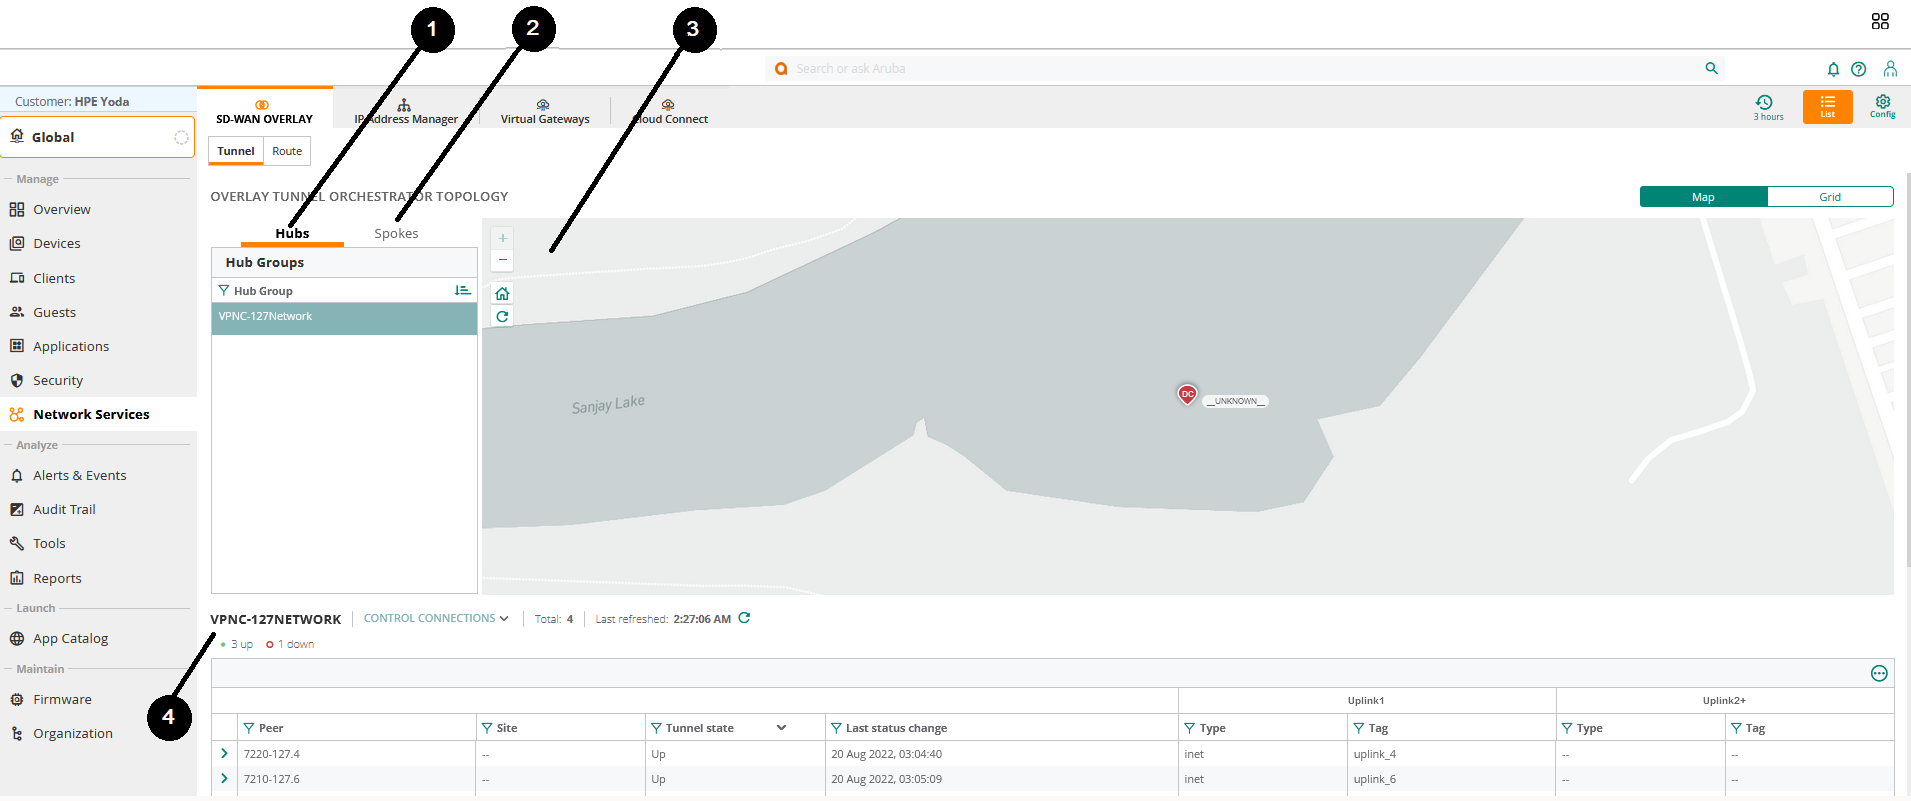Open the Audit Trail page
Image resolution: width=1911 pixels, height=801 pixels.
pyautogui.click(x=64, y=509)
